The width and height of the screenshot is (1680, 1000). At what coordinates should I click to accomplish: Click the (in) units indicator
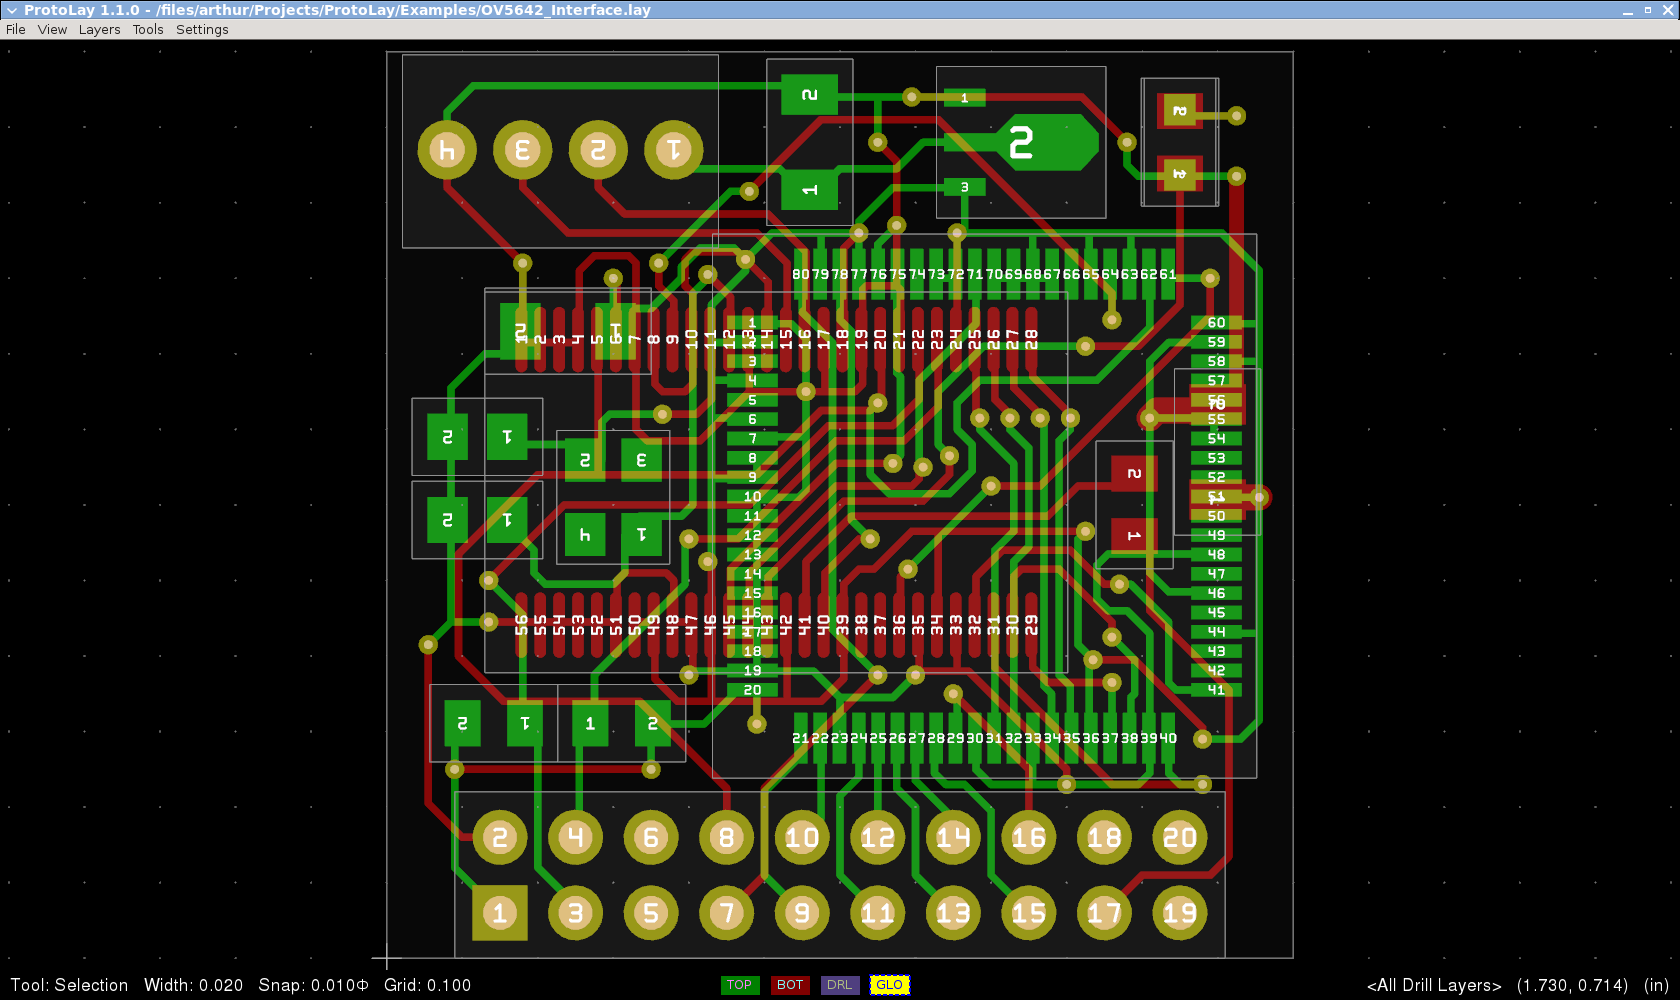tap(1656, 985)
